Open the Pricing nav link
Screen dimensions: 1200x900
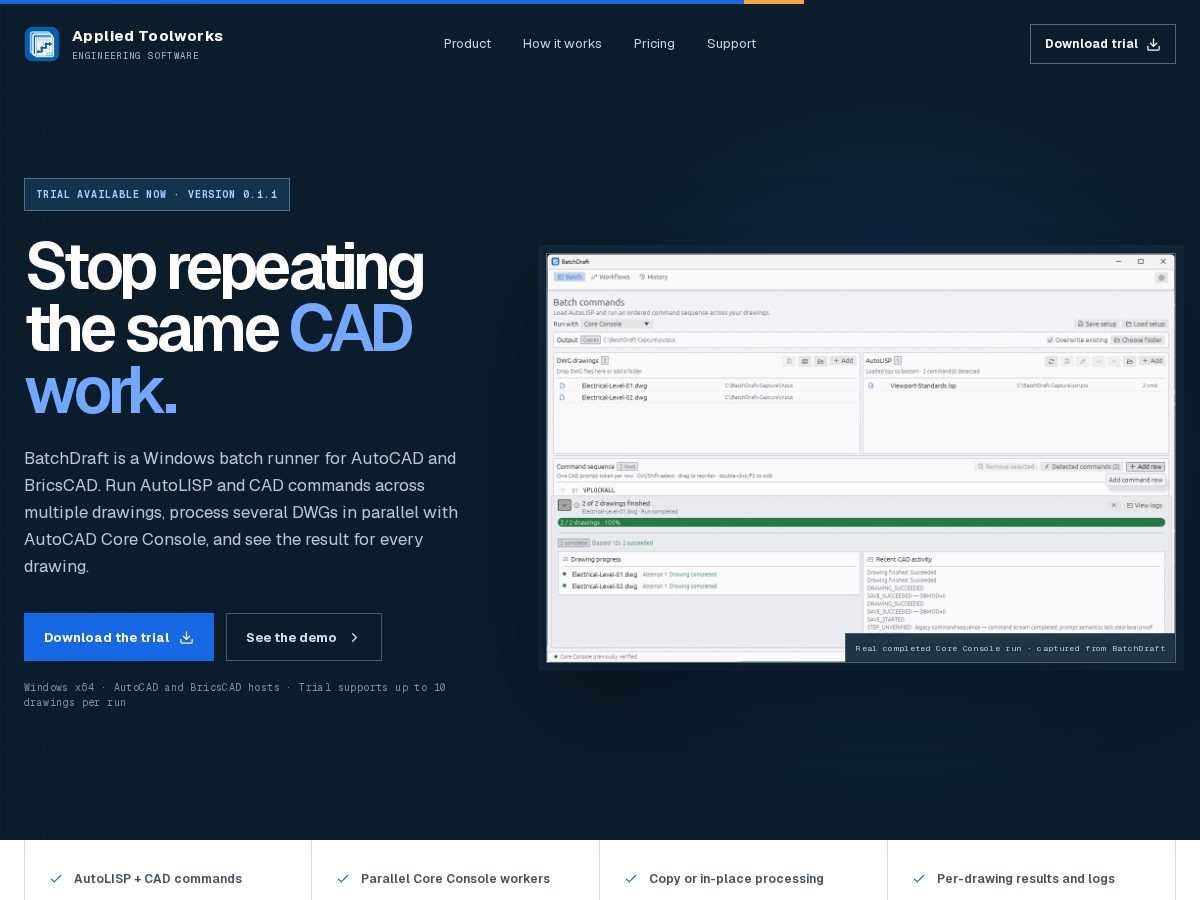(x=654, y=44)
